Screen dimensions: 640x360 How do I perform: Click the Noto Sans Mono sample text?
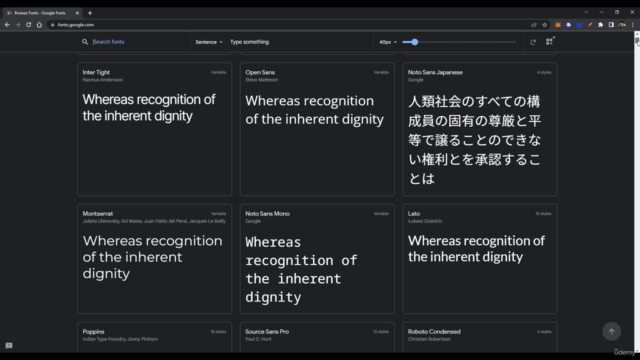coord(301,269)
